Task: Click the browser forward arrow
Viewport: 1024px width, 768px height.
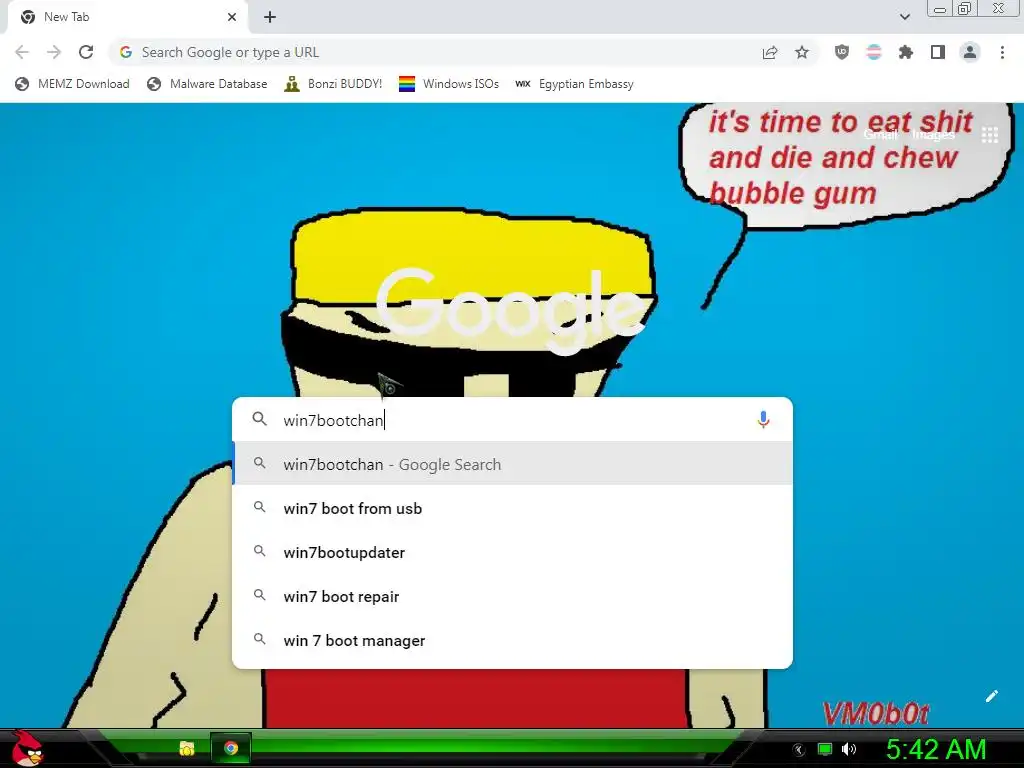Action: 54,52
